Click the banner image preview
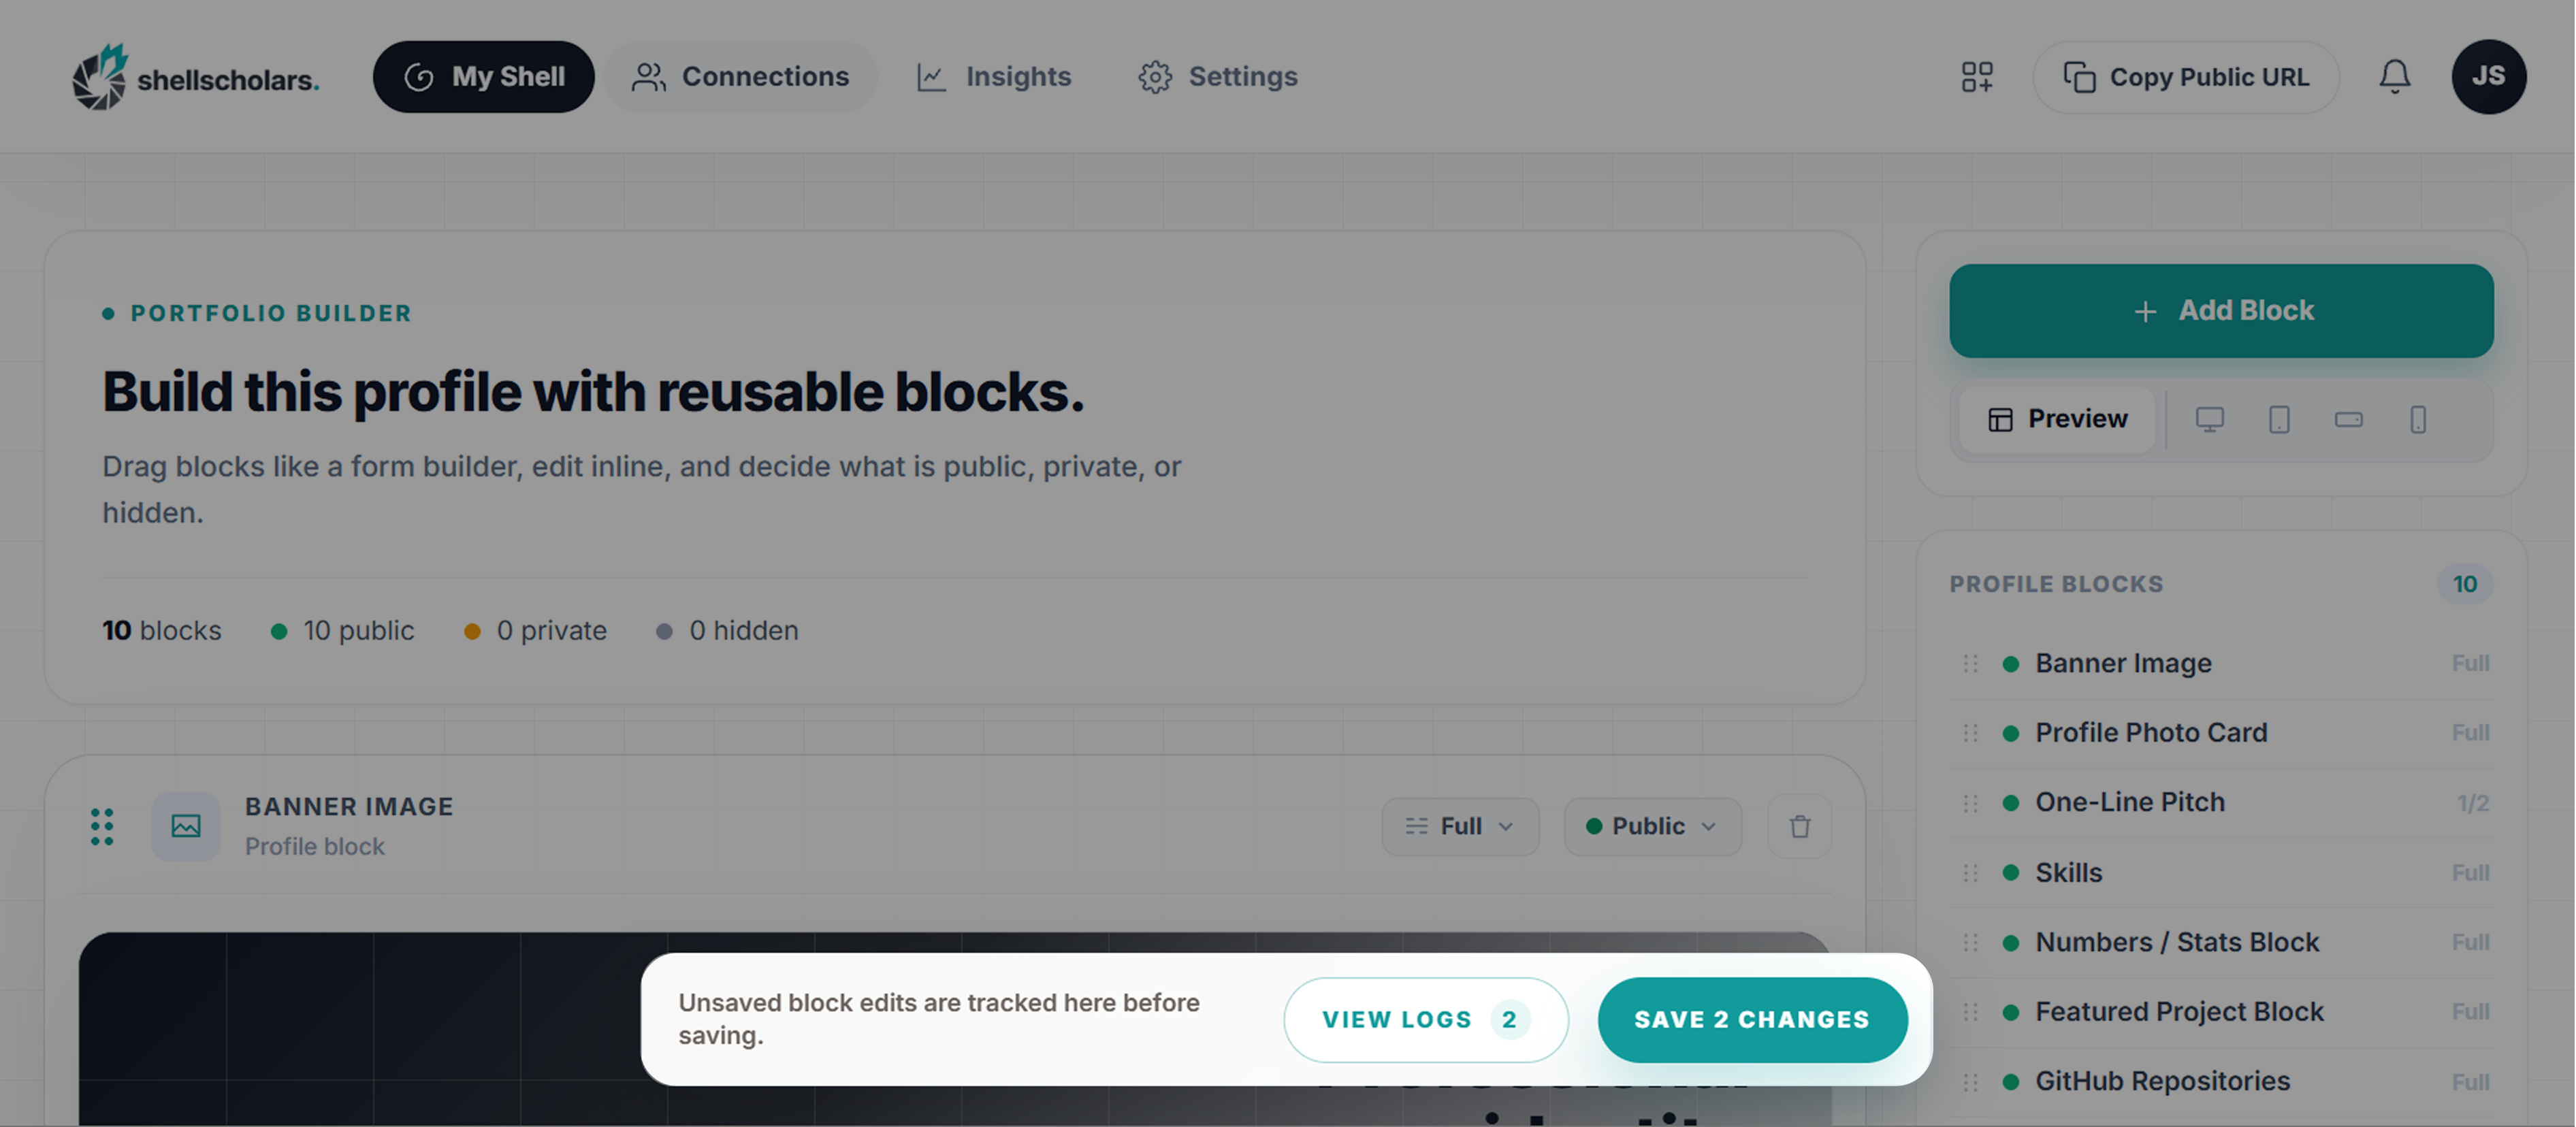Screen dimensions: 2576x1127 click(955, 1029)
